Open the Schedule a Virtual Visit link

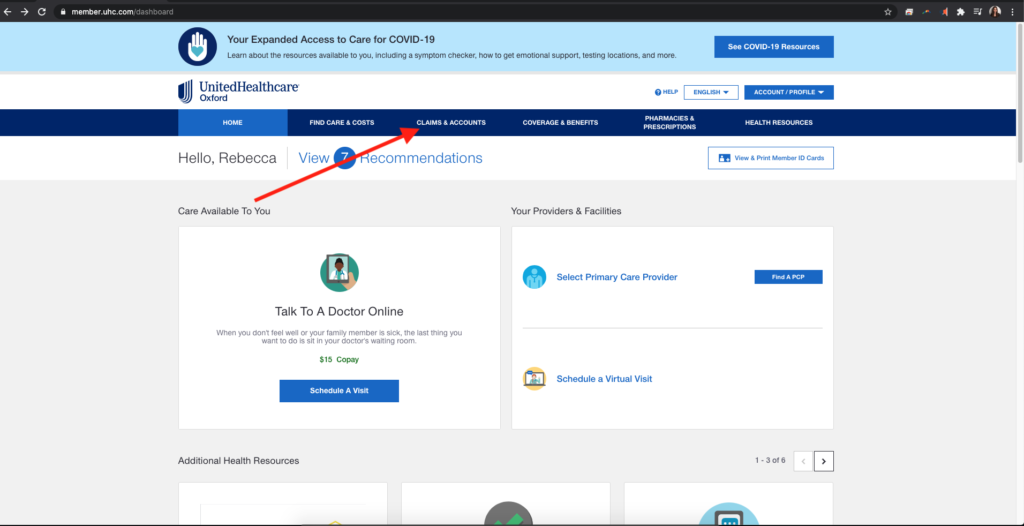(604, 379)
